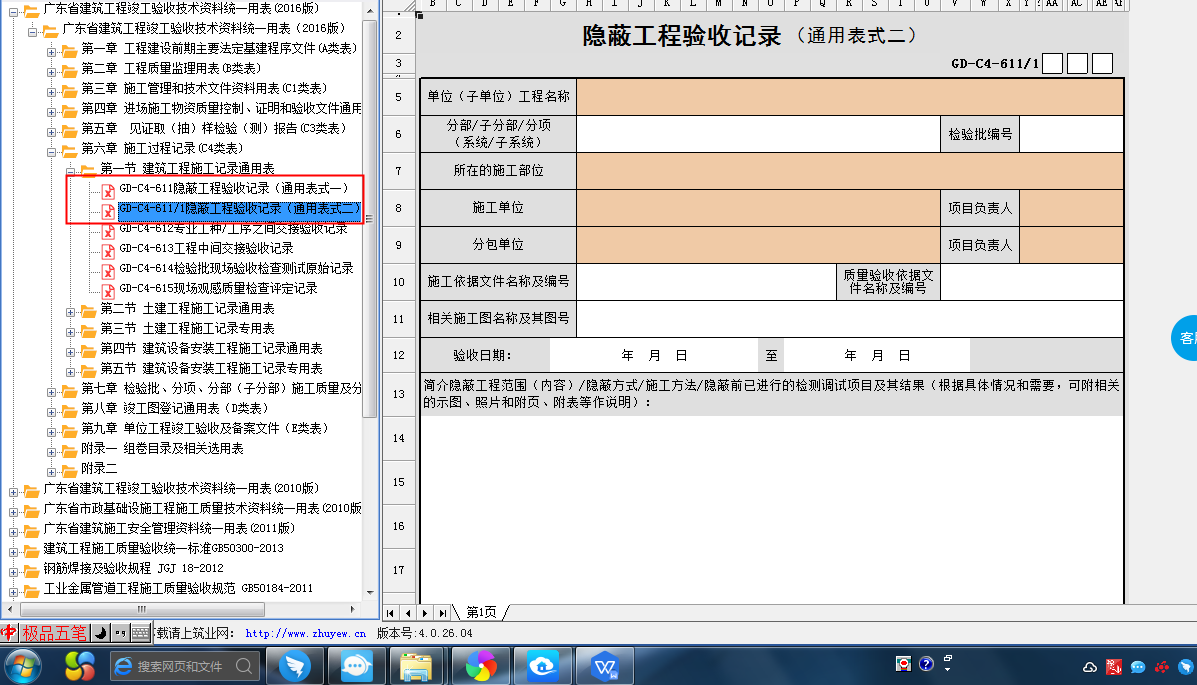
Task: Expand 第二节 土建工程施工记录通用表
Action: (69, 309)
